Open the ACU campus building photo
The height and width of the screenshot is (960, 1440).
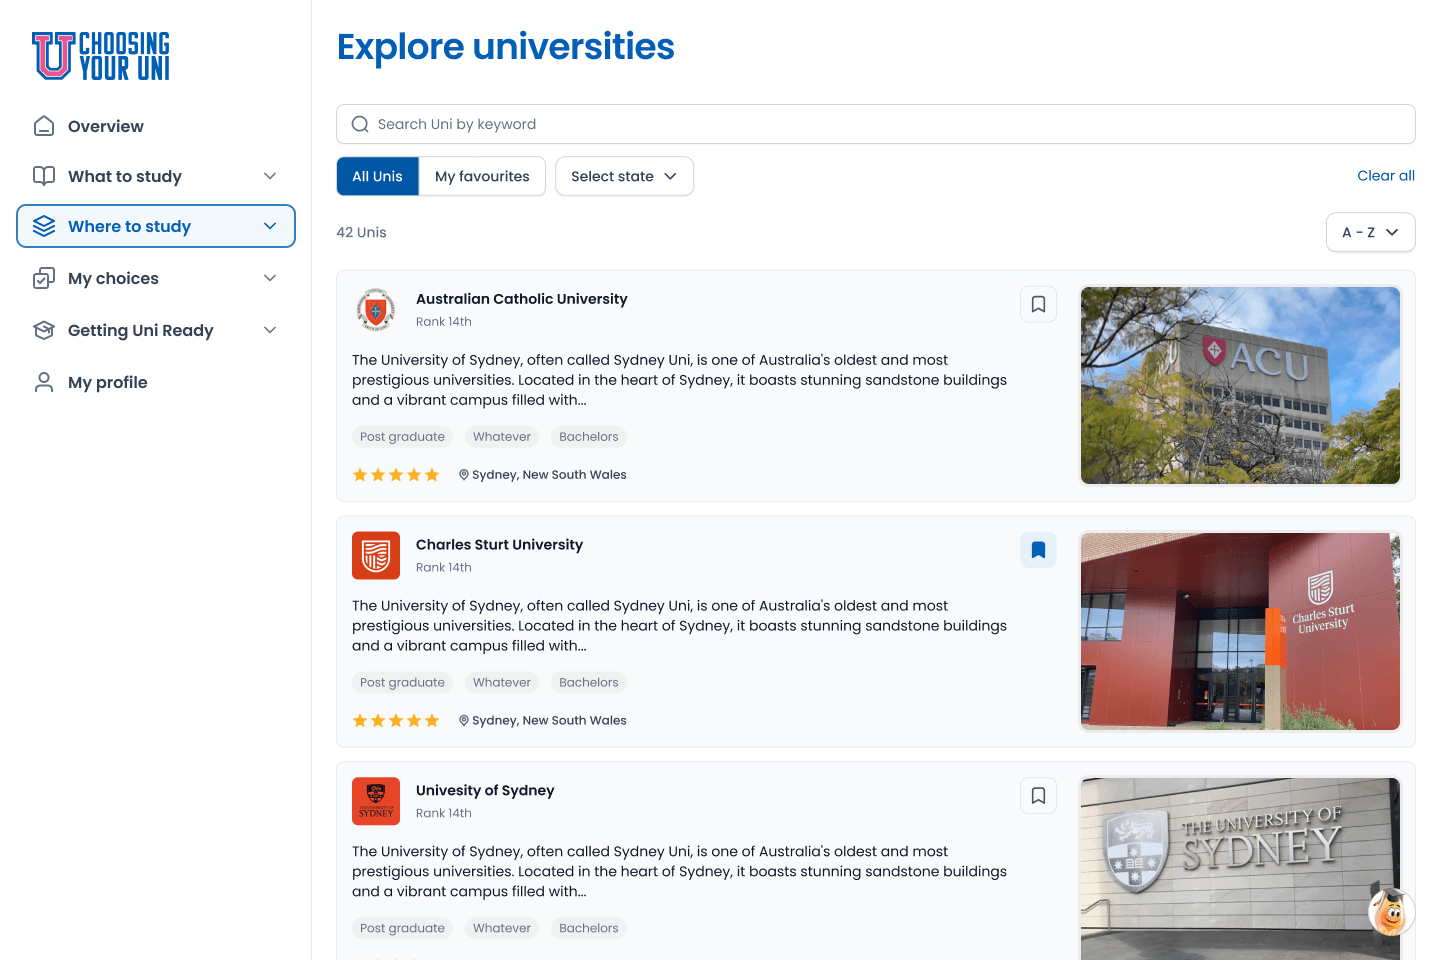click(x=1240, y=386)
